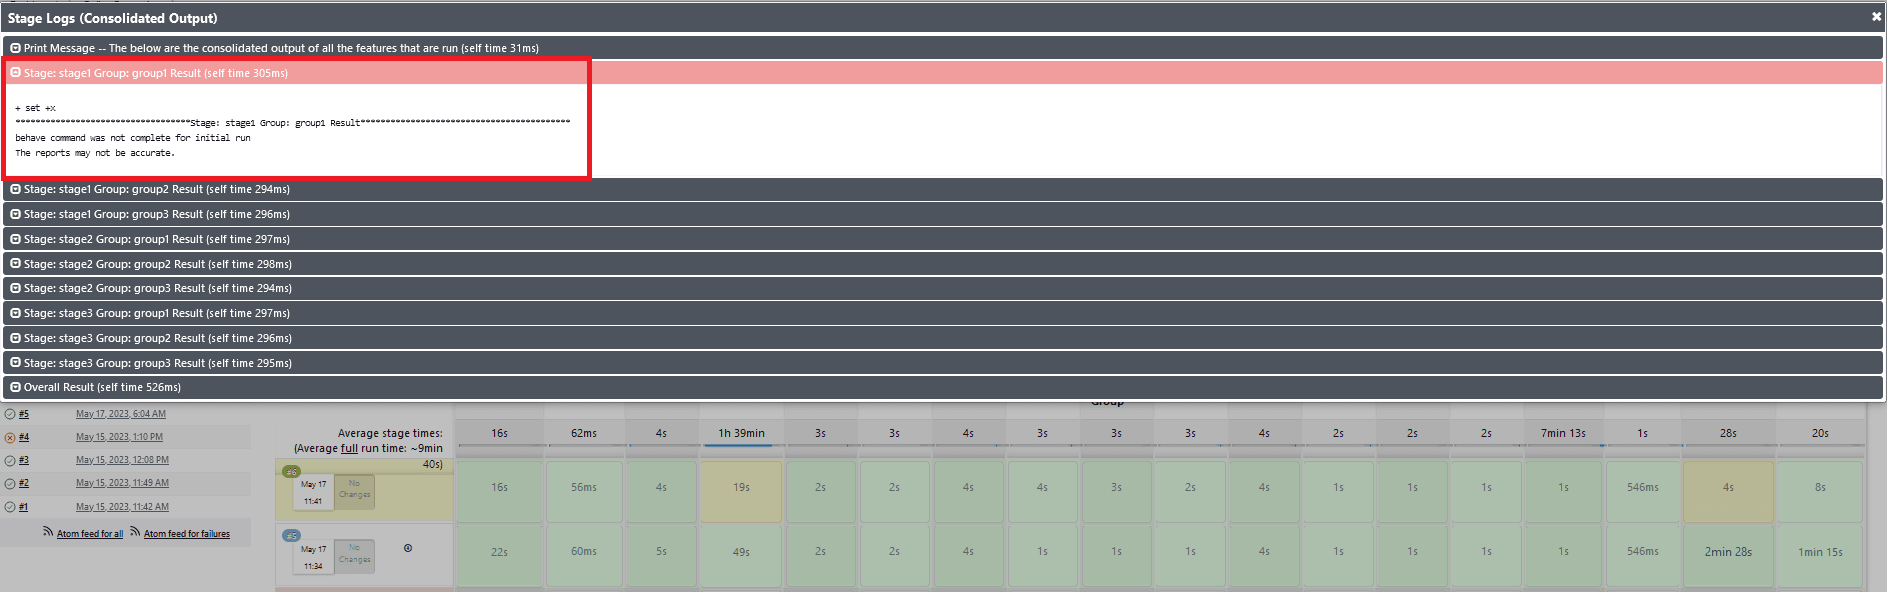Select the 16s stage cell of build #6
The image size is (1887, 592).
click(499, 491)
